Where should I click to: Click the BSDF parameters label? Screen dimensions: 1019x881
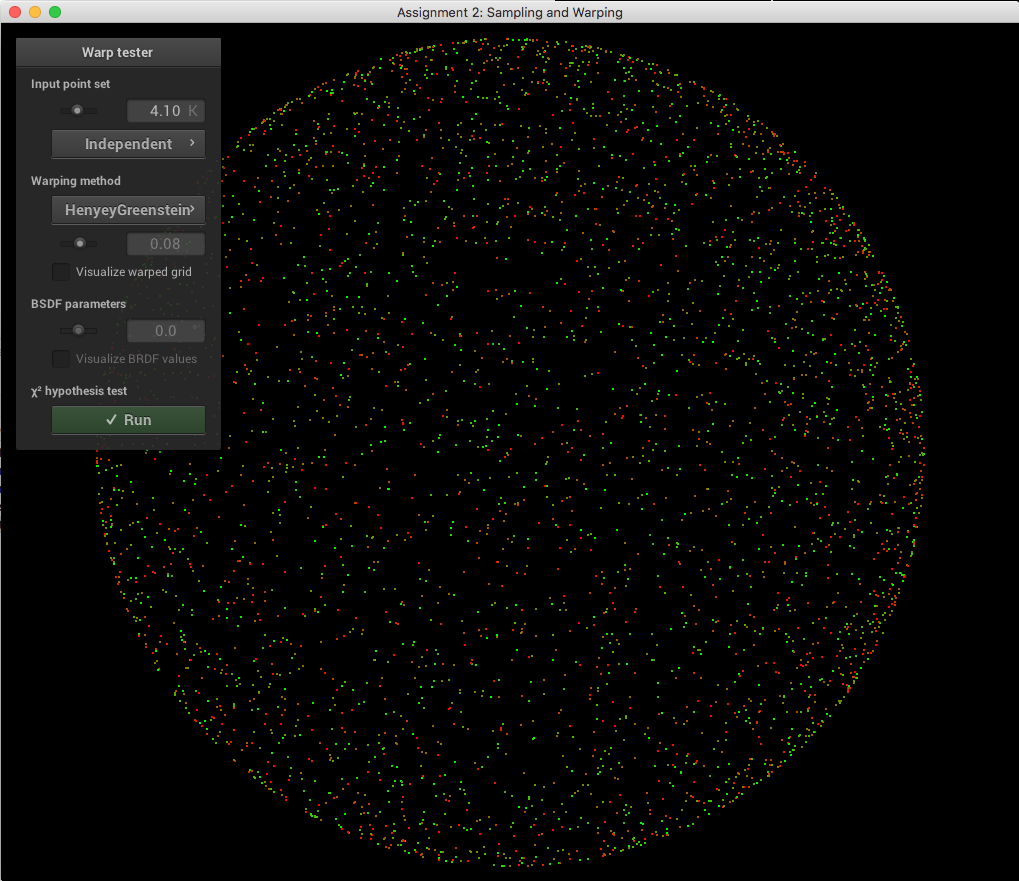78,304
